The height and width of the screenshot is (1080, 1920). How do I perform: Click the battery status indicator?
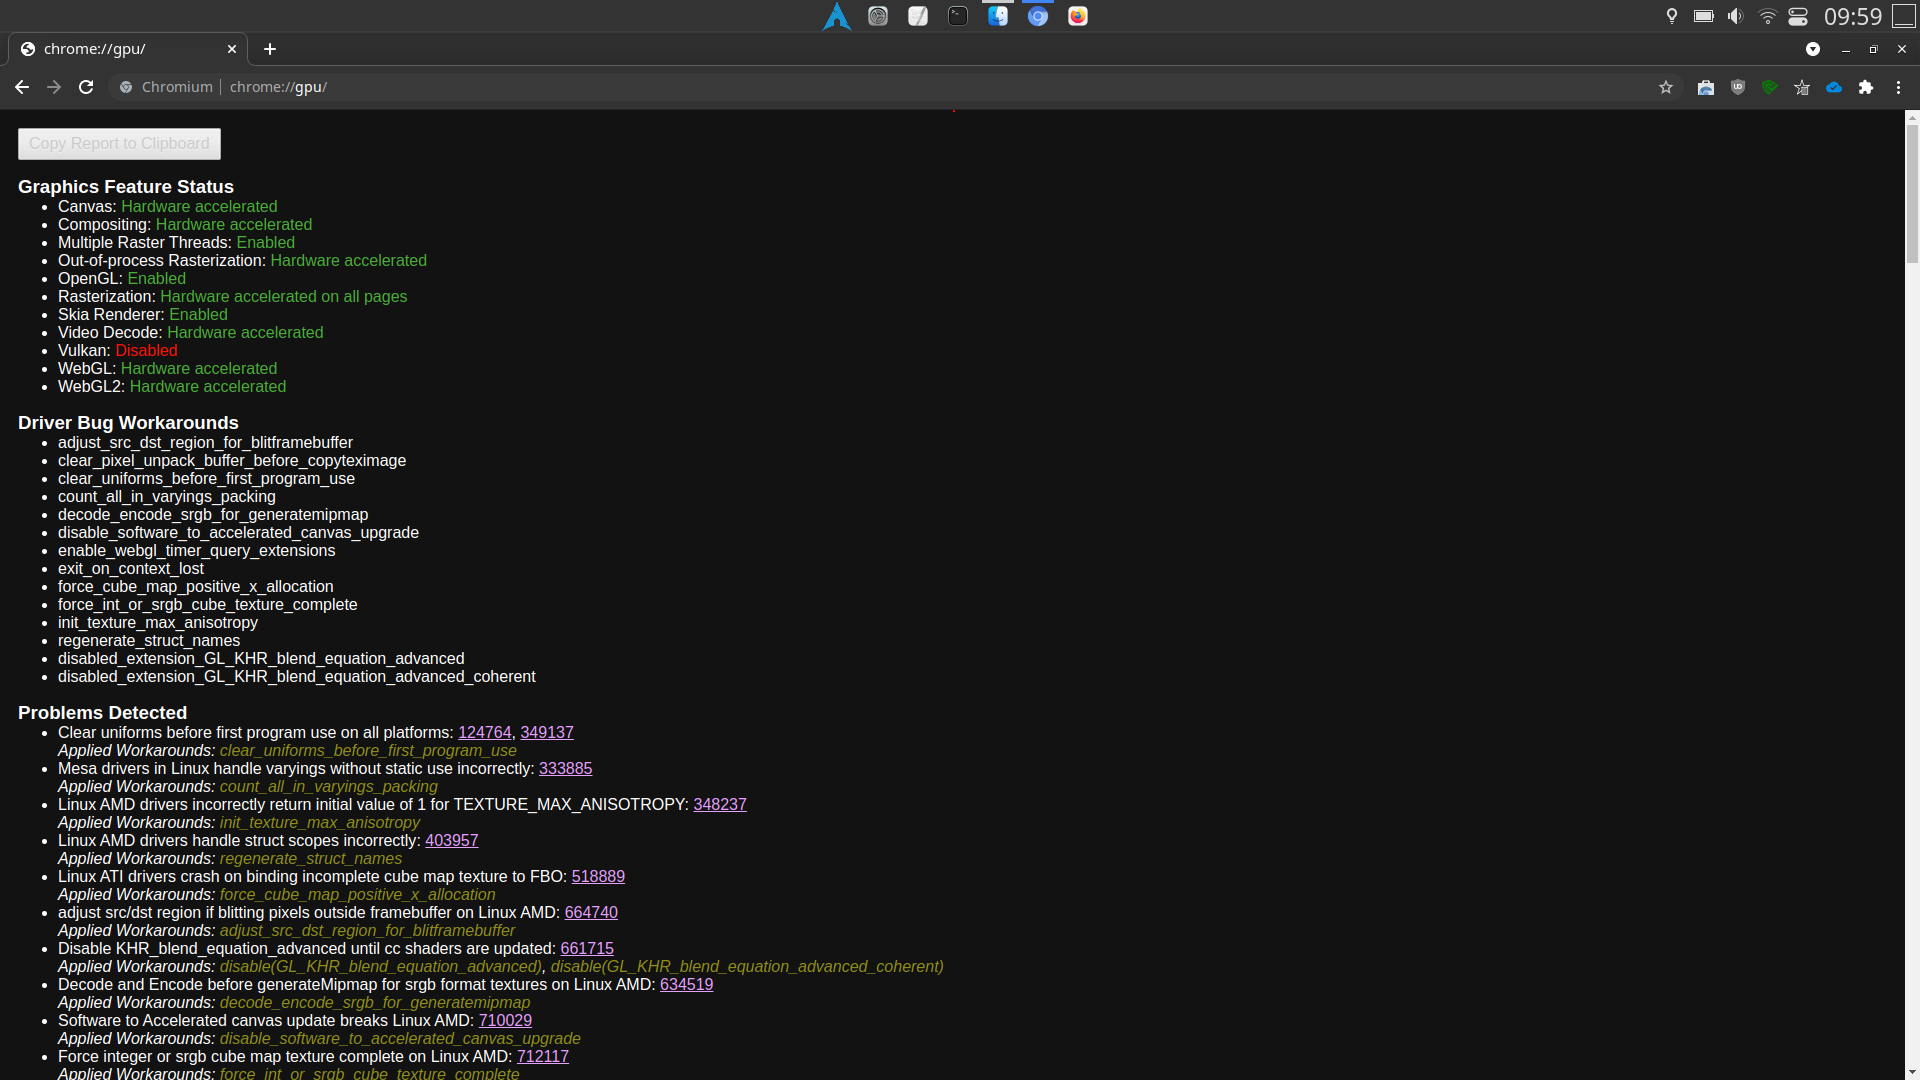(x=1703, y=15)
